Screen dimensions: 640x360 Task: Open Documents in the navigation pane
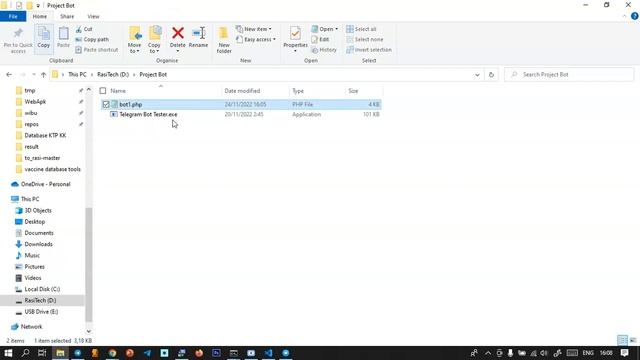39,233
